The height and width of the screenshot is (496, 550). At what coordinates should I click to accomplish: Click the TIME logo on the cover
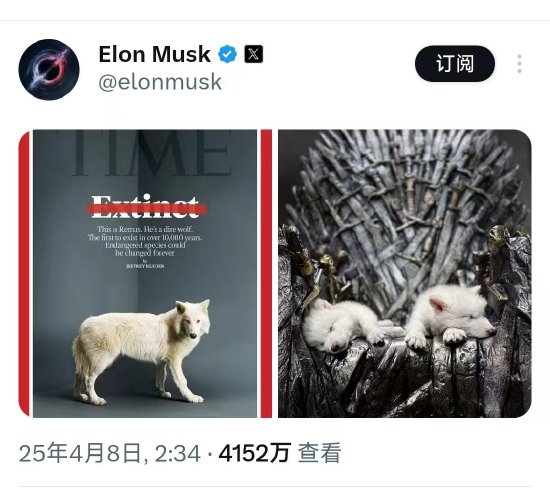[x=152, y=153]
